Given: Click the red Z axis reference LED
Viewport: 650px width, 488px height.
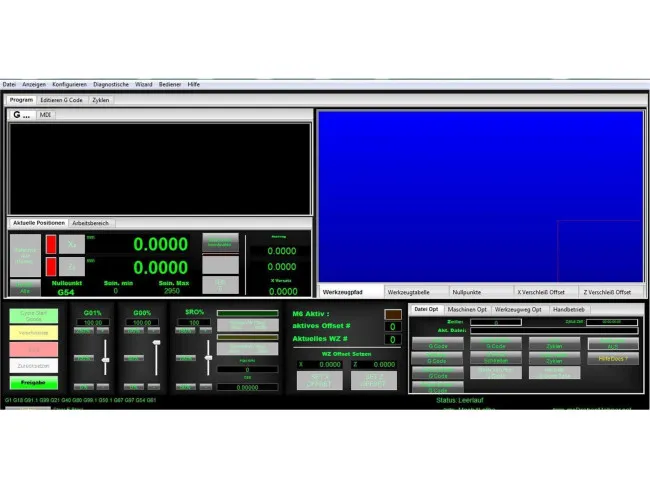Looking at the screenshot, I should pyautogui.click(x=51, y=267).
